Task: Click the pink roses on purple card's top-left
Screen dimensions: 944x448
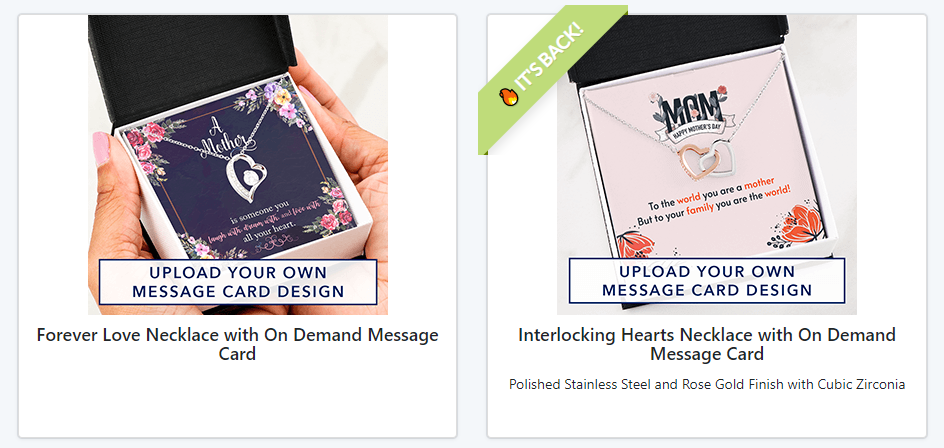Action: (145, 145)
